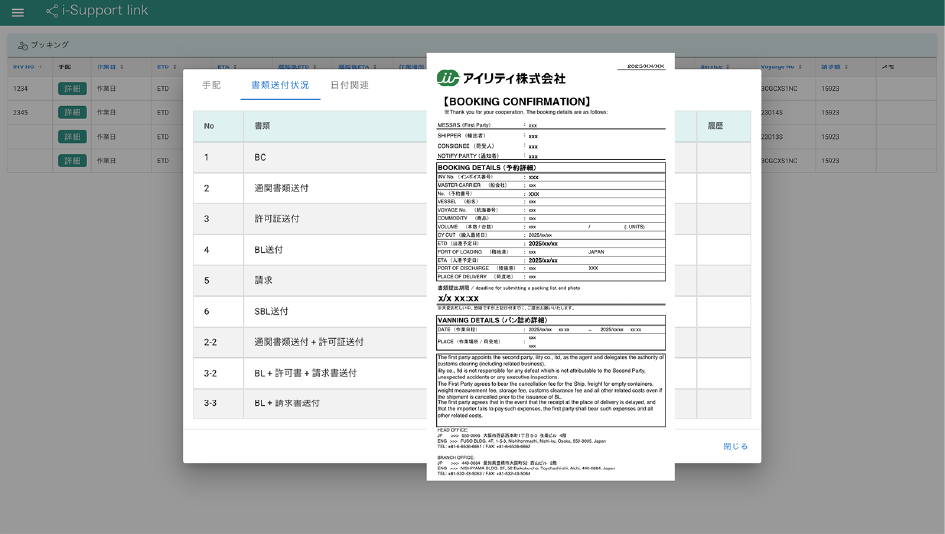This screenshot has width=945, height=534.
Task: Close the dialog with 閉じる
Action: click(735, 446)
